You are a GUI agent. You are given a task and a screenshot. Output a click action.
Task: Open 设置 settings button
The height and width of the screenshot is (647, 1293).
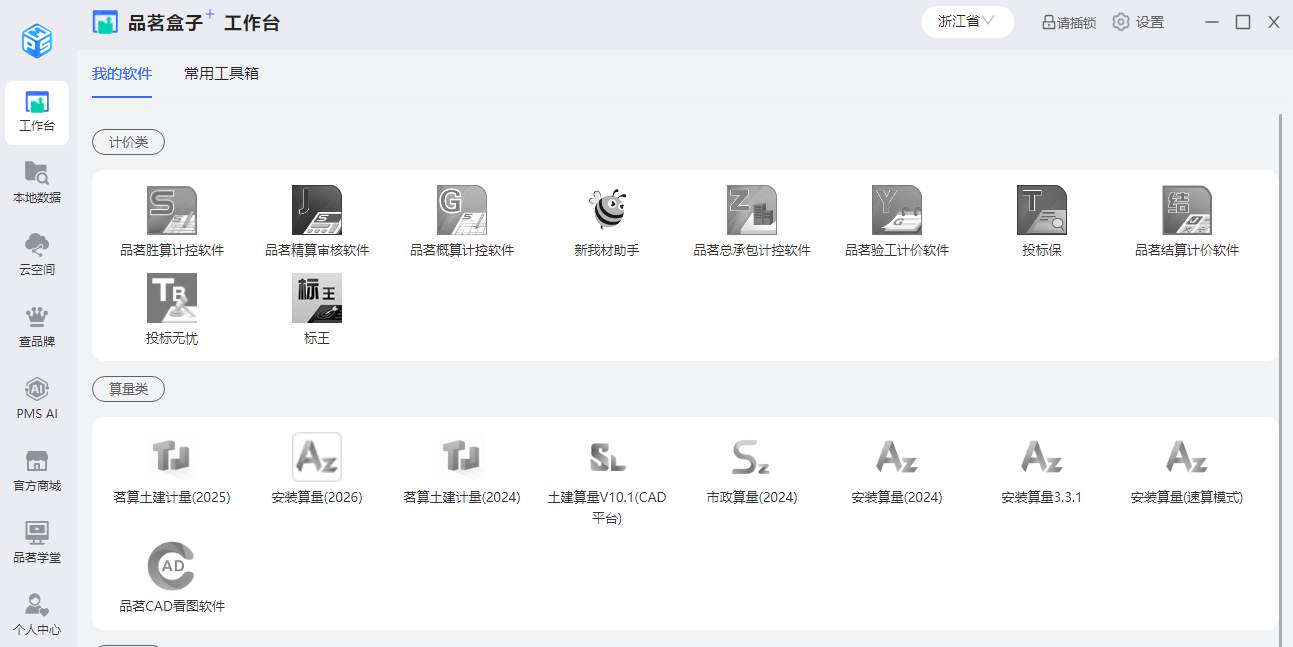tap(1138, 22)
